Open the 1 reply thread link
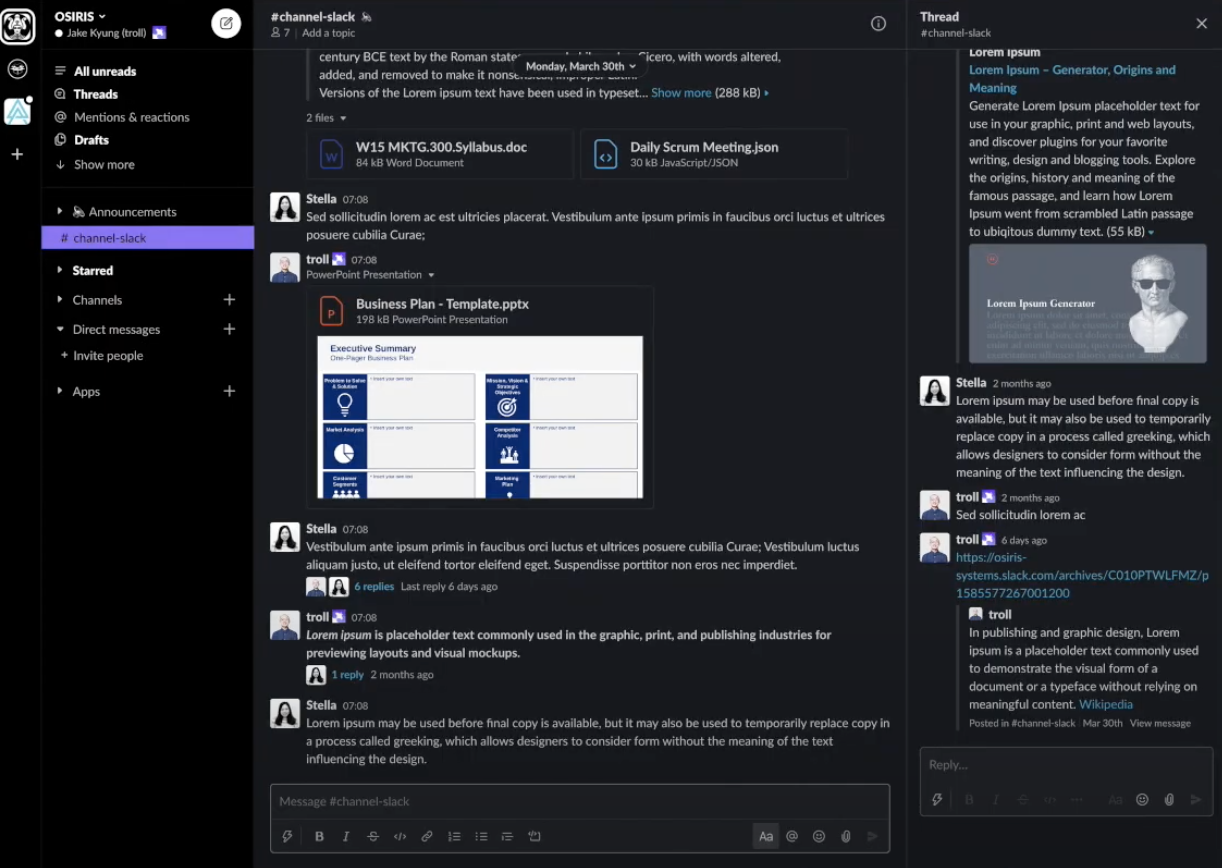This screenshot has height=868, width=1222. [347, 675]
